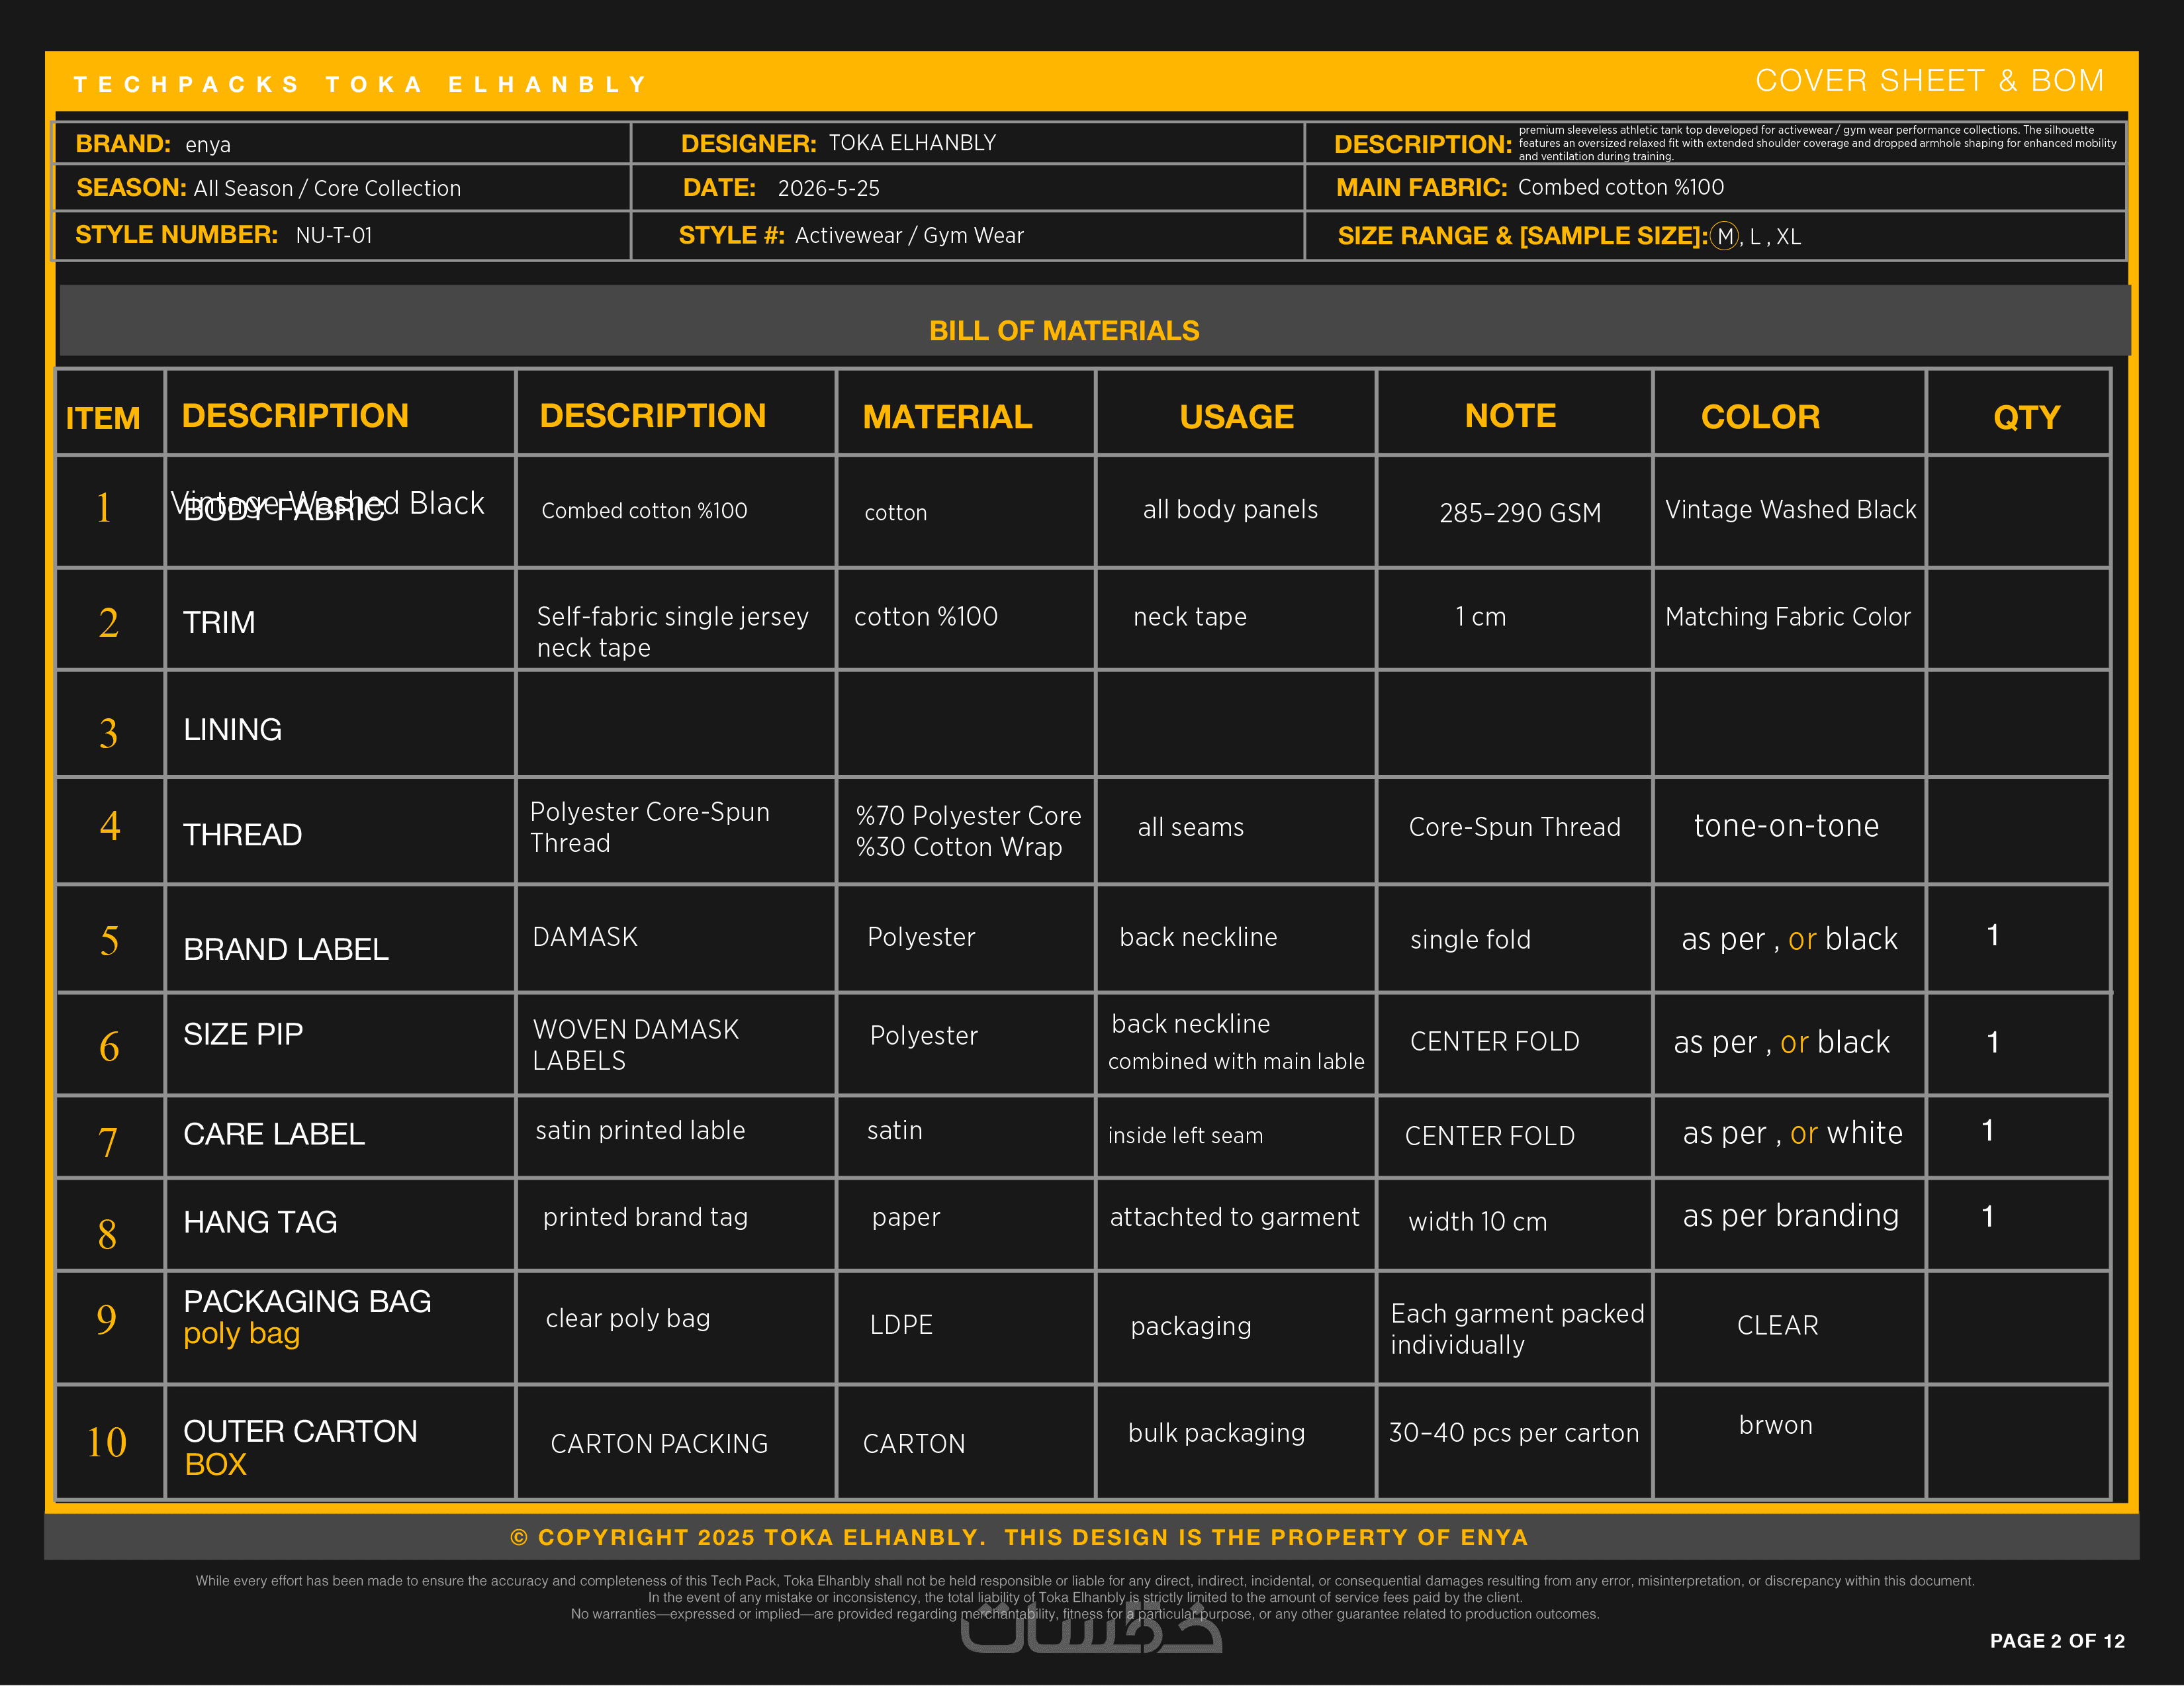Click the 'MATERIAL' column header
The width and height of the screenshot is (2184, 1688).
tap(947, 416)
